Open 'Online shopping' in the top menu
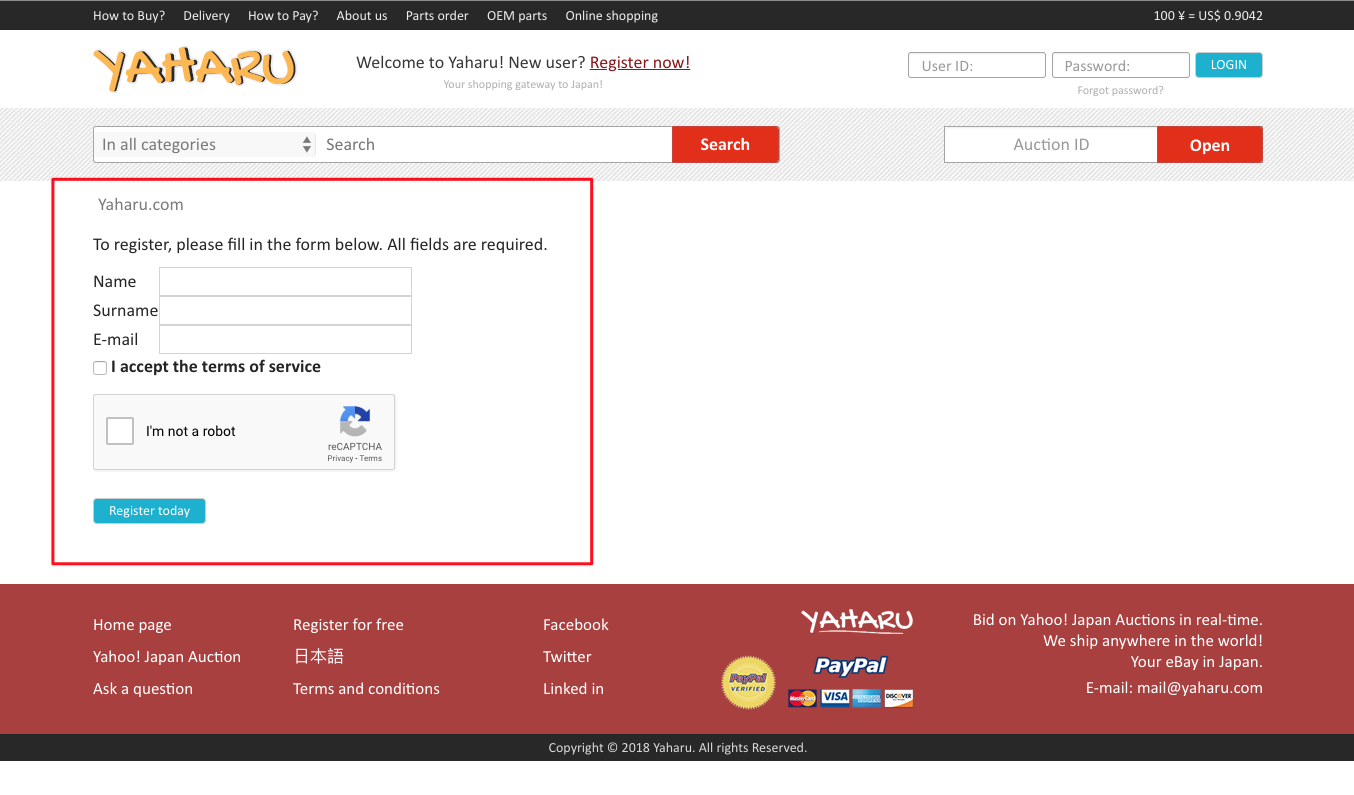1354x795 pixels. (612, 16)
